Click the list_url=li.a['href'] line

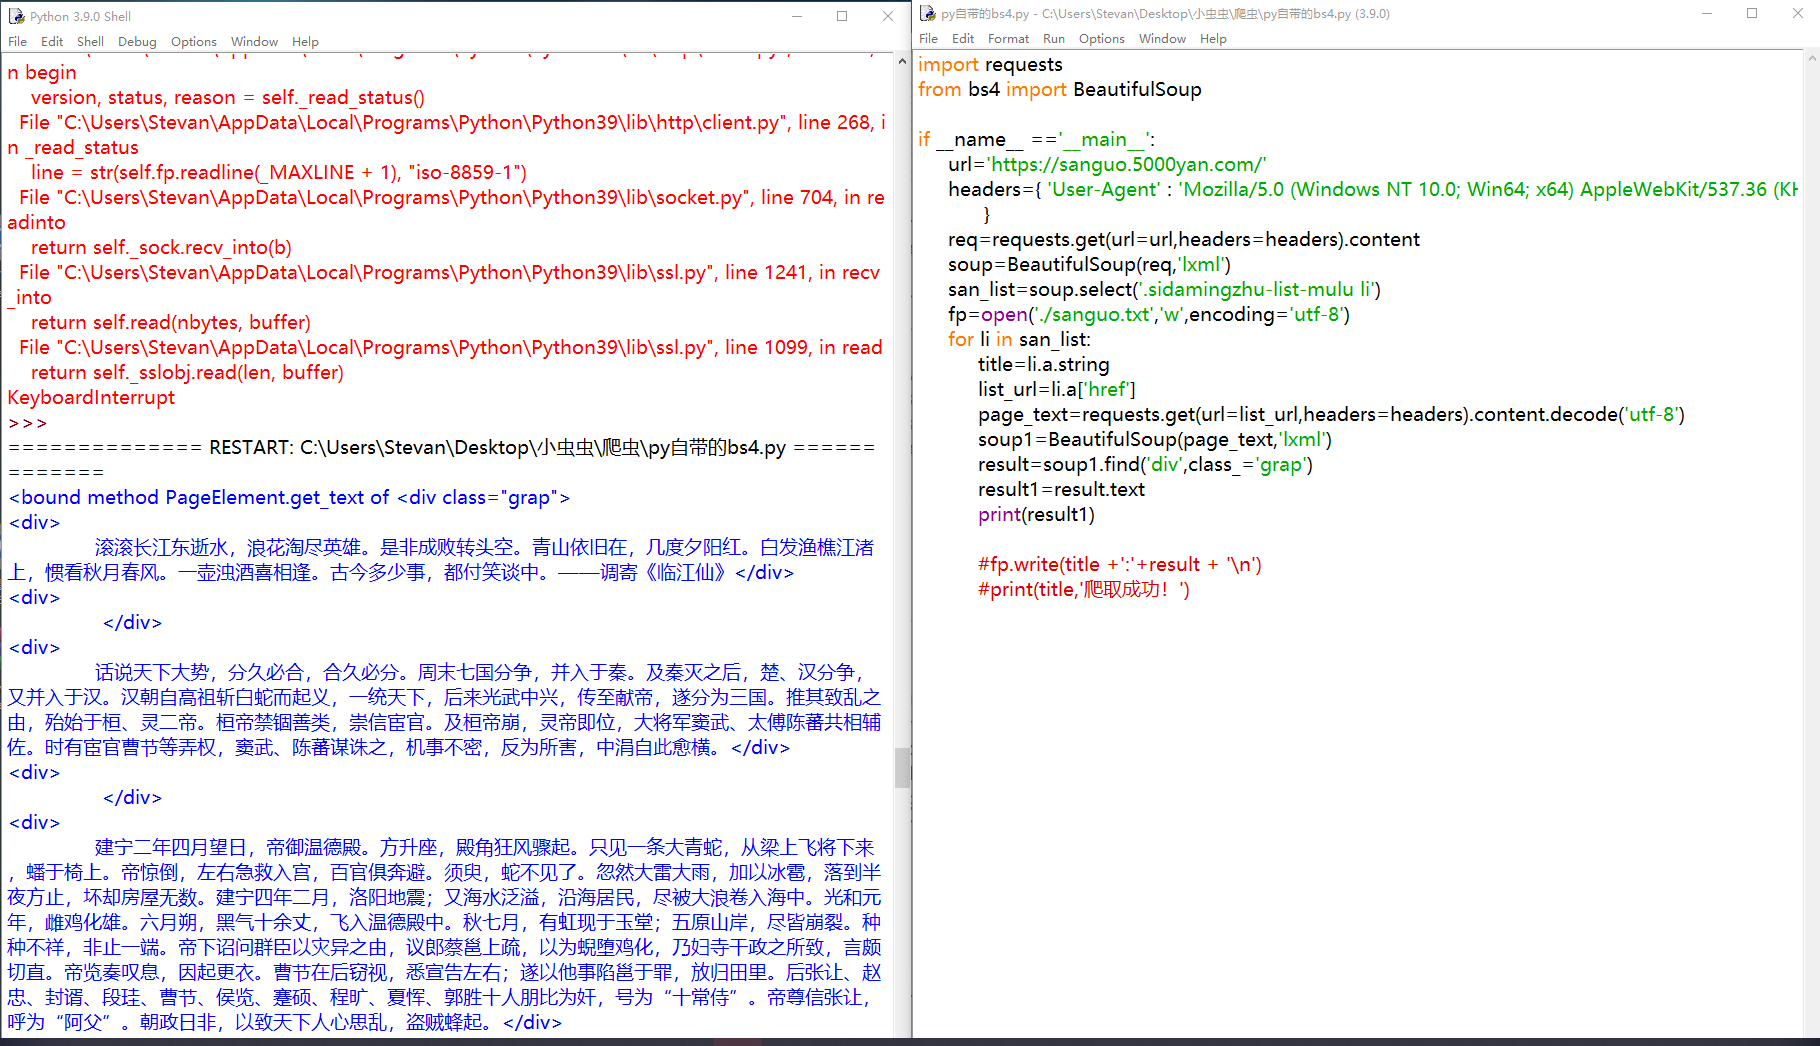coord(1056,389)
